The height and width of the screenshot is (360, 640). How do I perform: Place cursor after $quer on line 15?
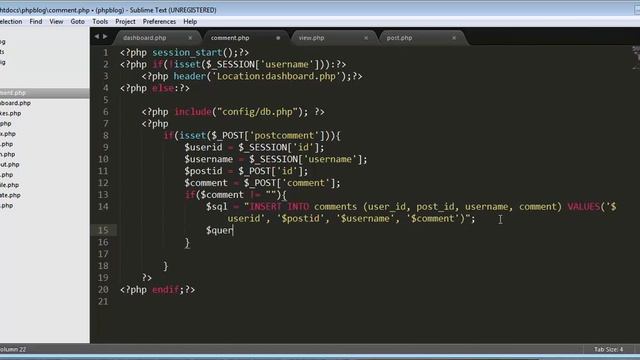click(x=233, y=230)
